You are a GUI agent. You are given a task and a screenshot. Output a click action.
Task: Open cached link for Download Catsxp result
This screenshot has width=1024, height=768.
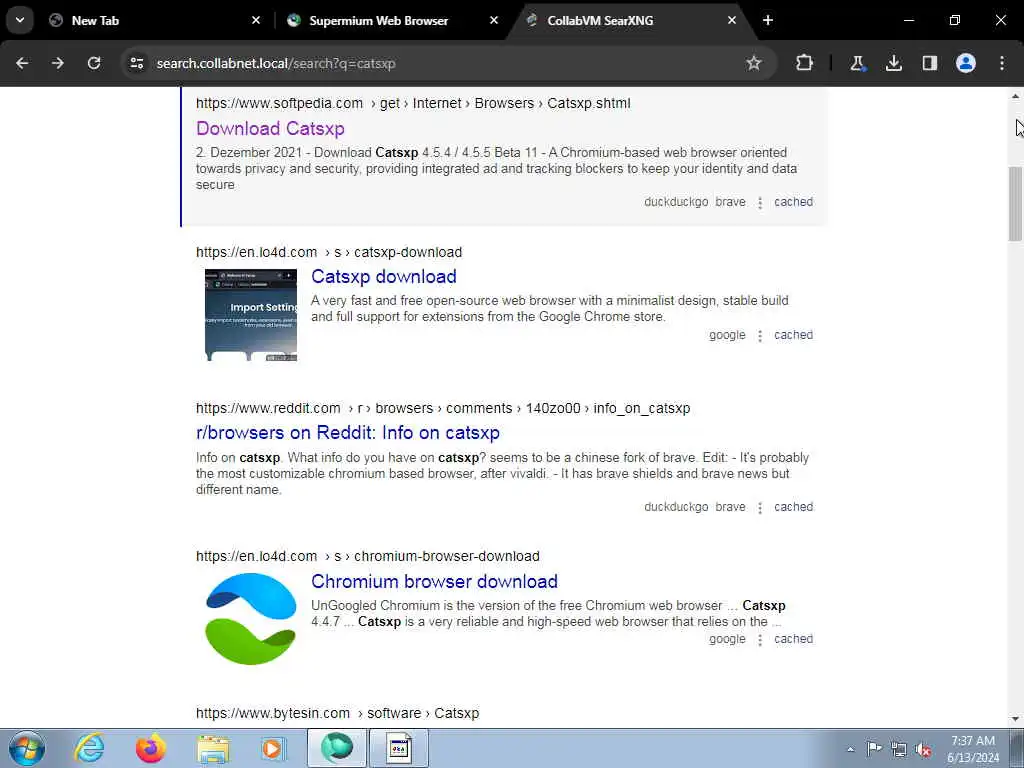tap(793, 202)
